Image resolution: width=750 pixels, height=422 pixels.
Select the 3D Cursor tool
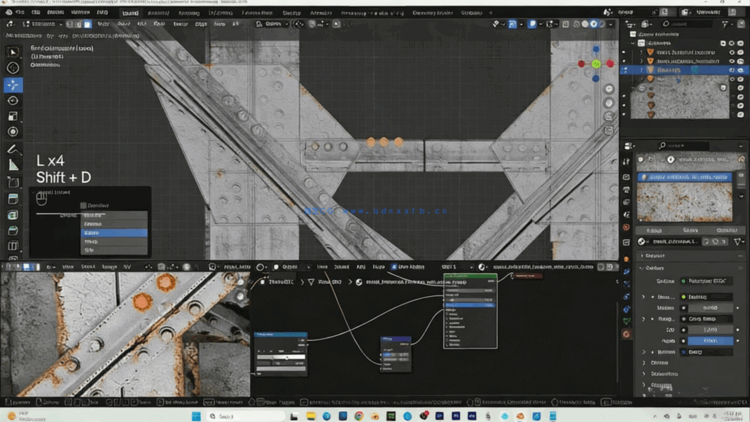13,68
